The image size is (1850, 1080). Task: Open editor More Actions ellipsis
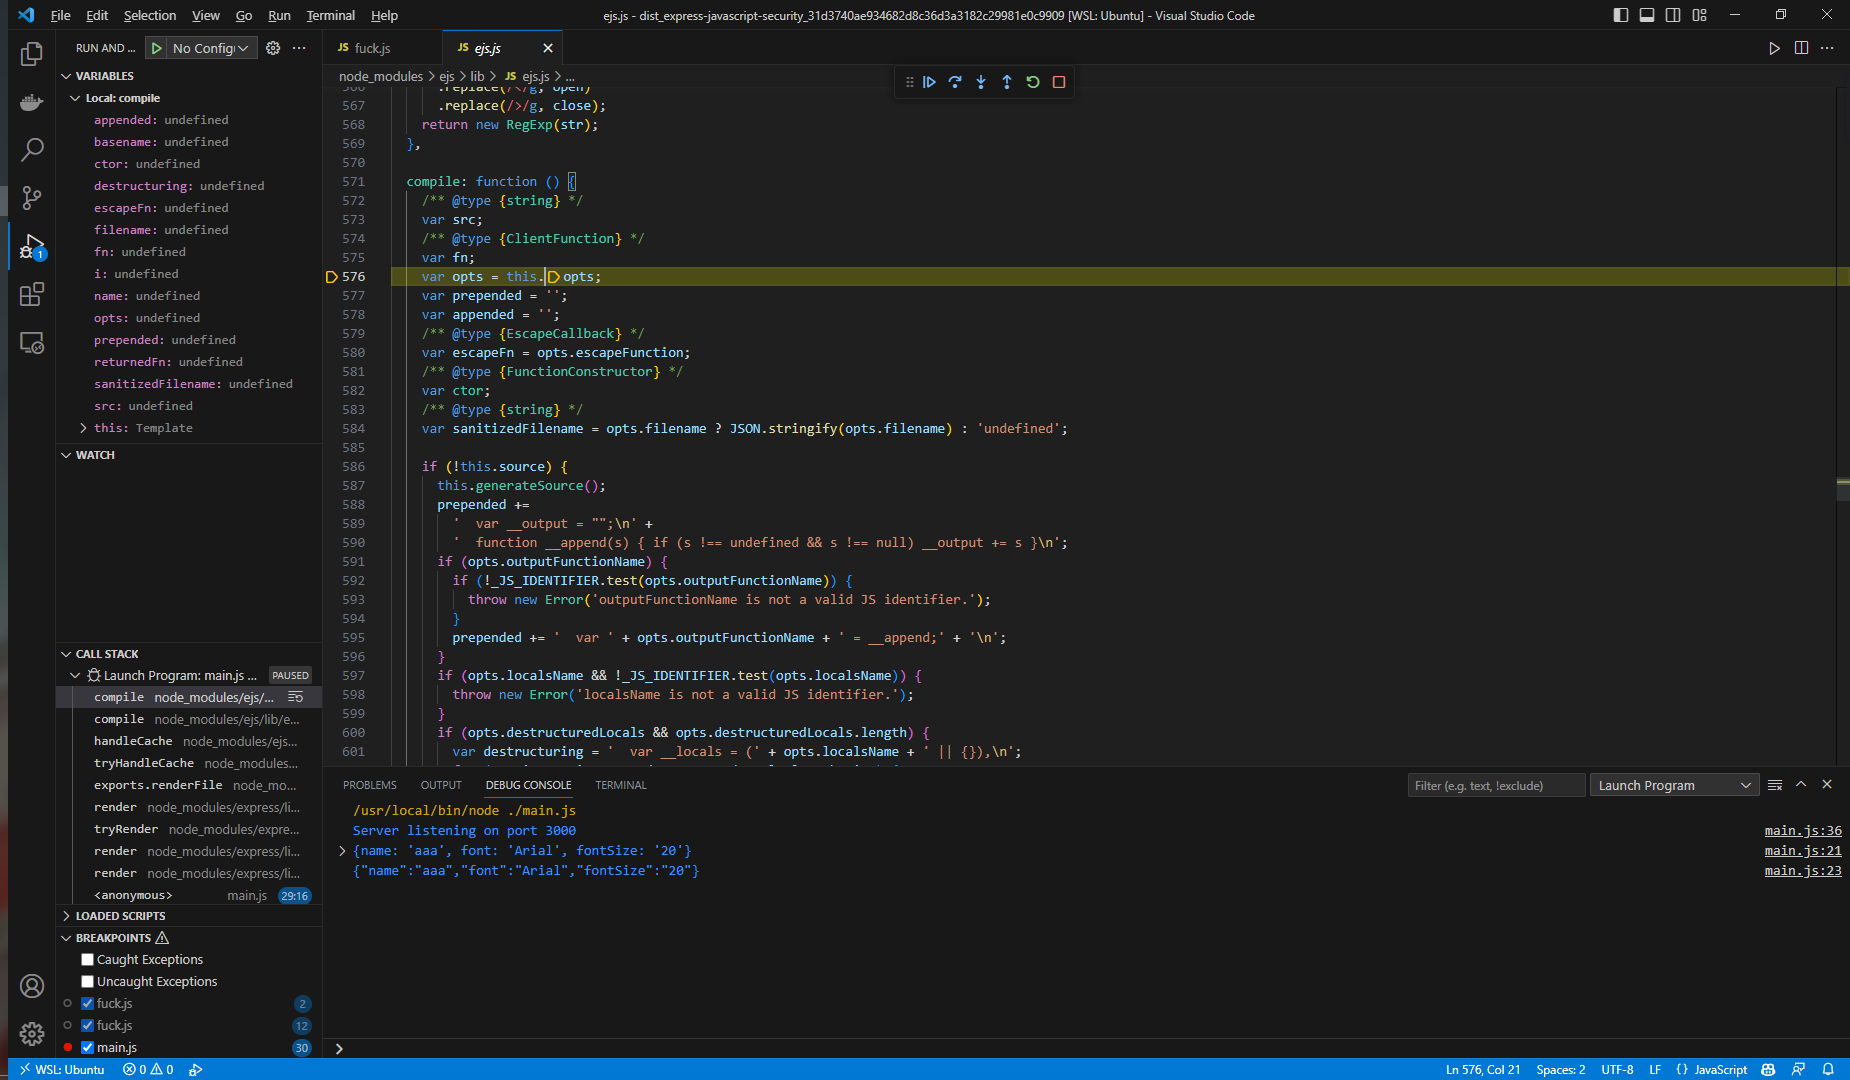pyautogui.click(x=1827, y=48)
